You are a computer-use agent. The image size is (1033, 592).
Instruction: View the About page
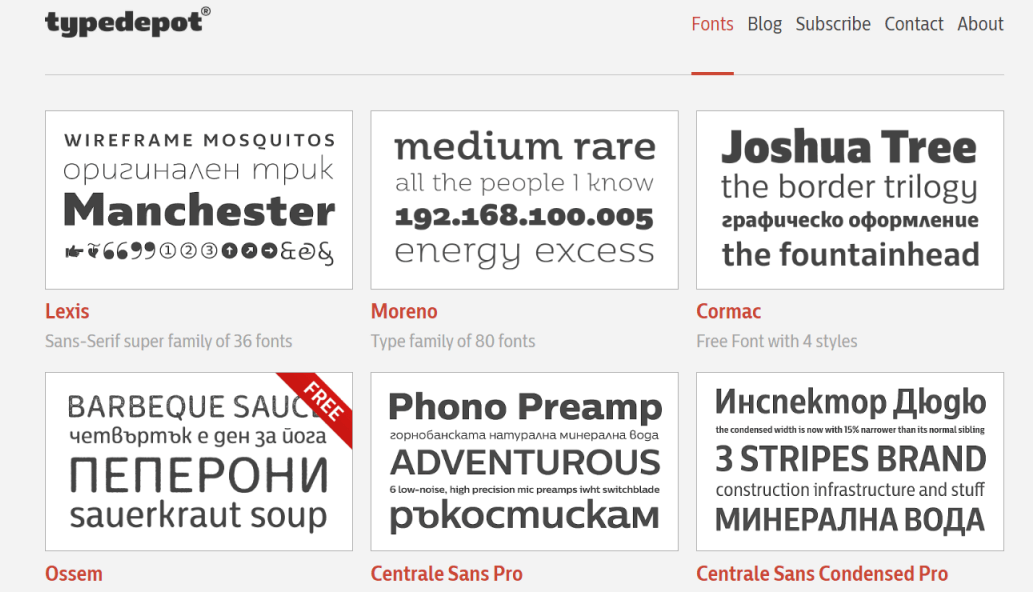[980, 24]
